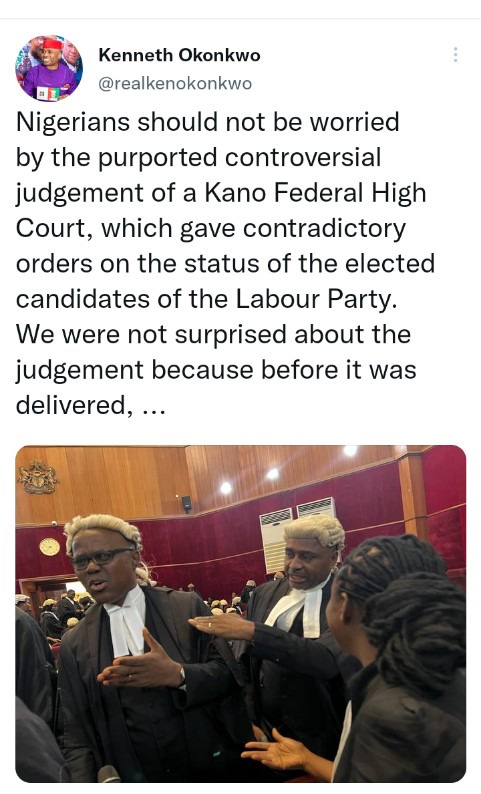Open Kenneth Okonkwo's profile avatar
Screen dimensions: 481x794
(49, 68)
